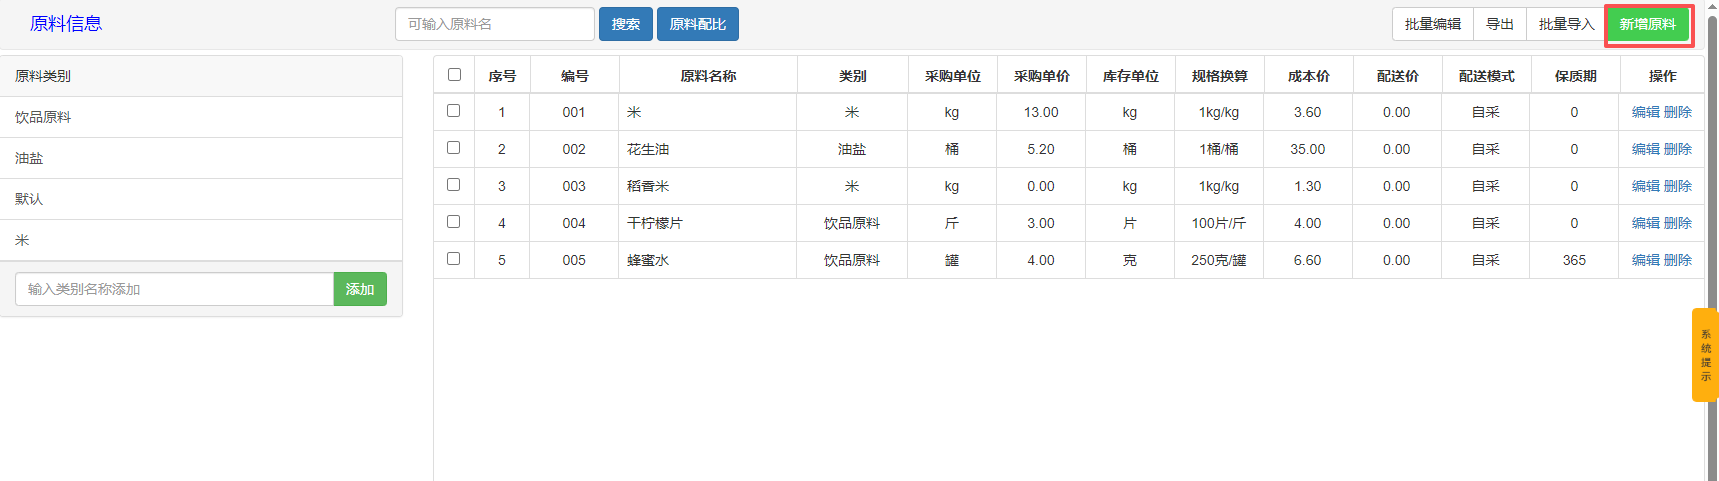Screen dimensions: 1719x481
Task: Click 删除 link for 干柠檬片 row
Action: point(1677,223)
